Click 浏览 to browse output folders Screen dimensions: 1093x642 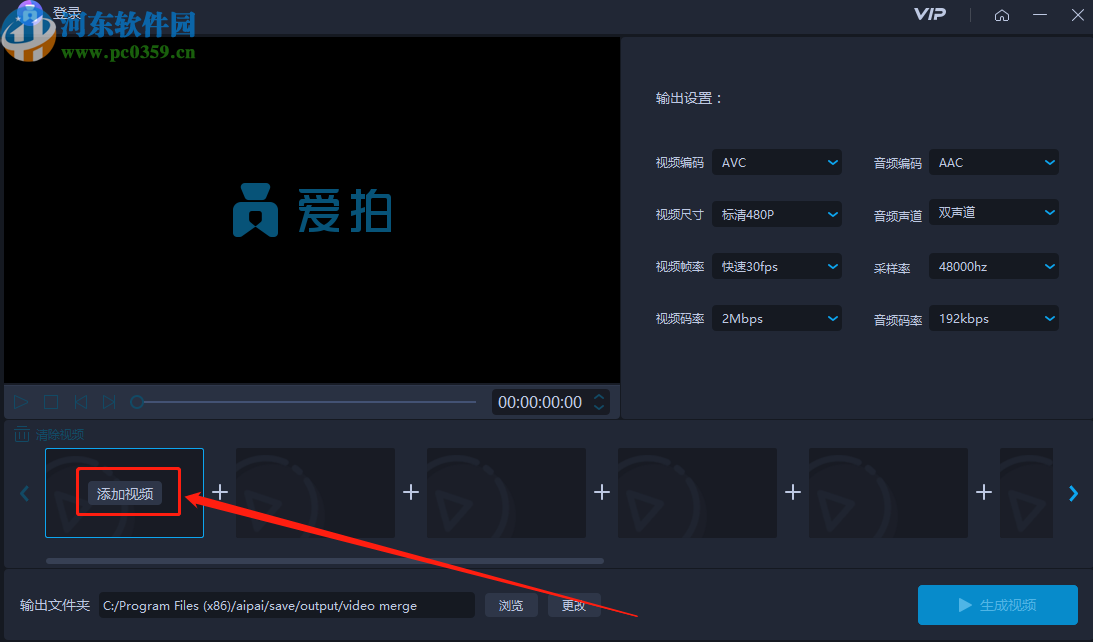511,605
